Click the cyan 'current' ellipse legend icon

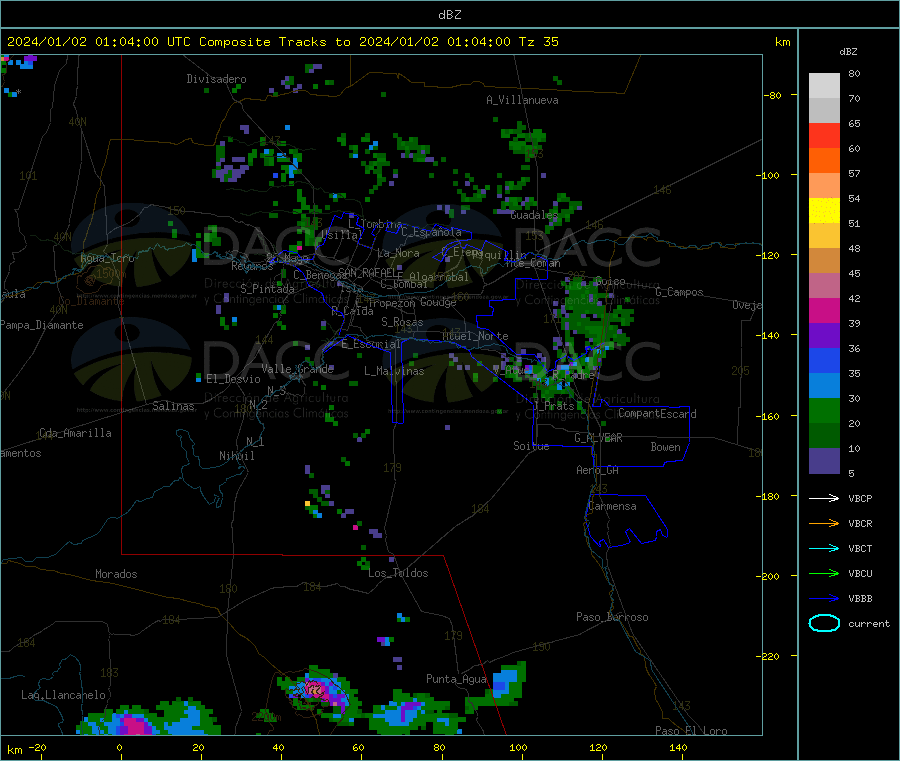click(x=824, y=623)
